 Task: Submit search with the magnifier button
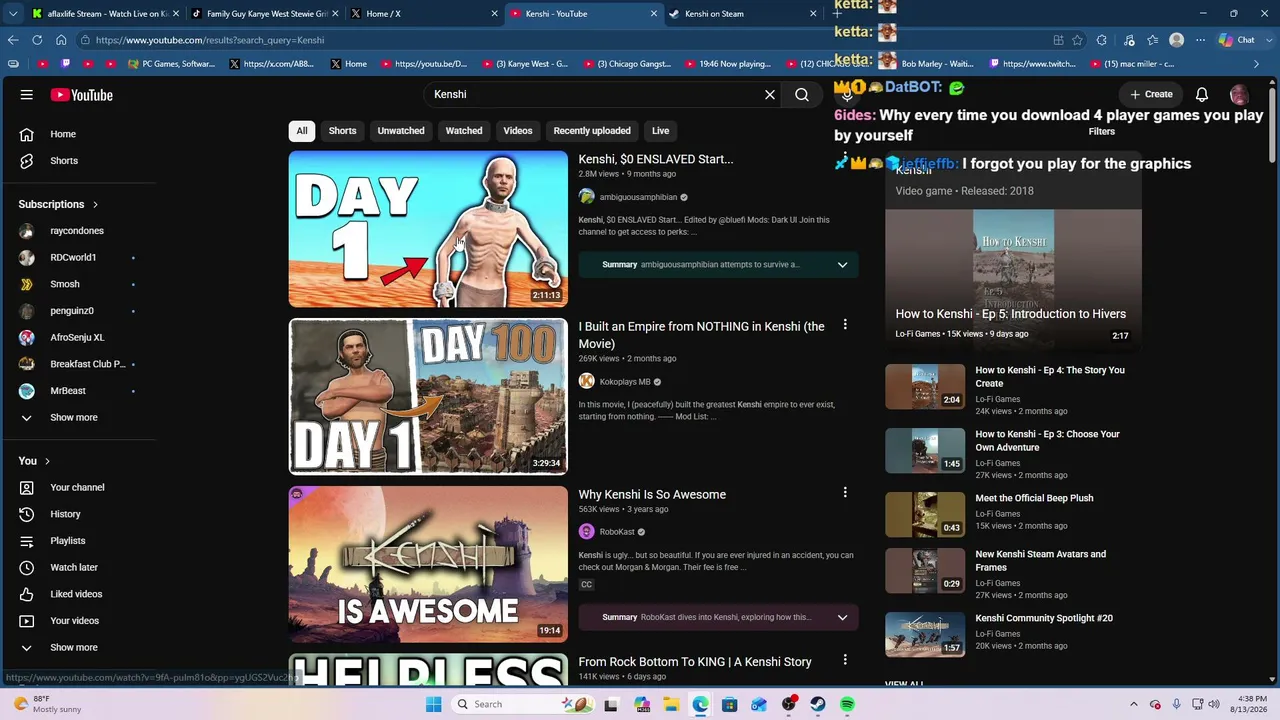click(802, 95)
